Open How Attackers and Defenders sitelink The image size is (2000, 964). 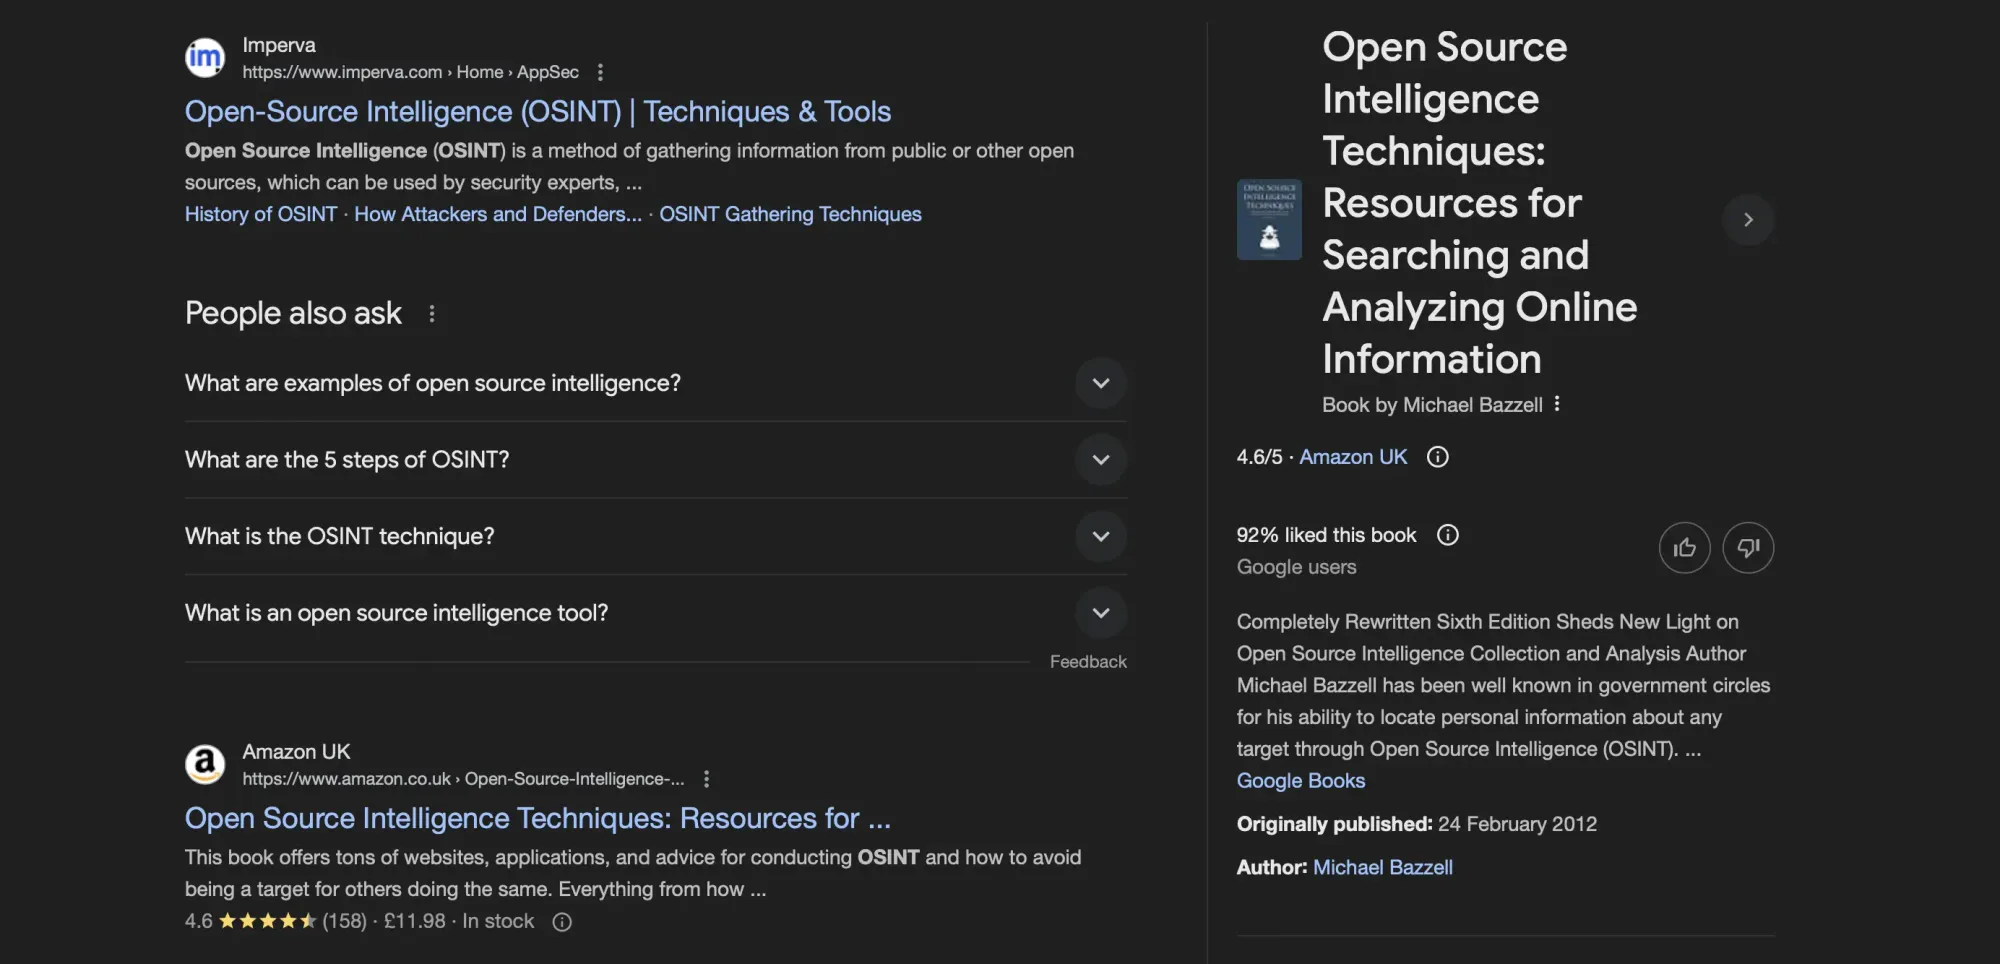[498, 214]
